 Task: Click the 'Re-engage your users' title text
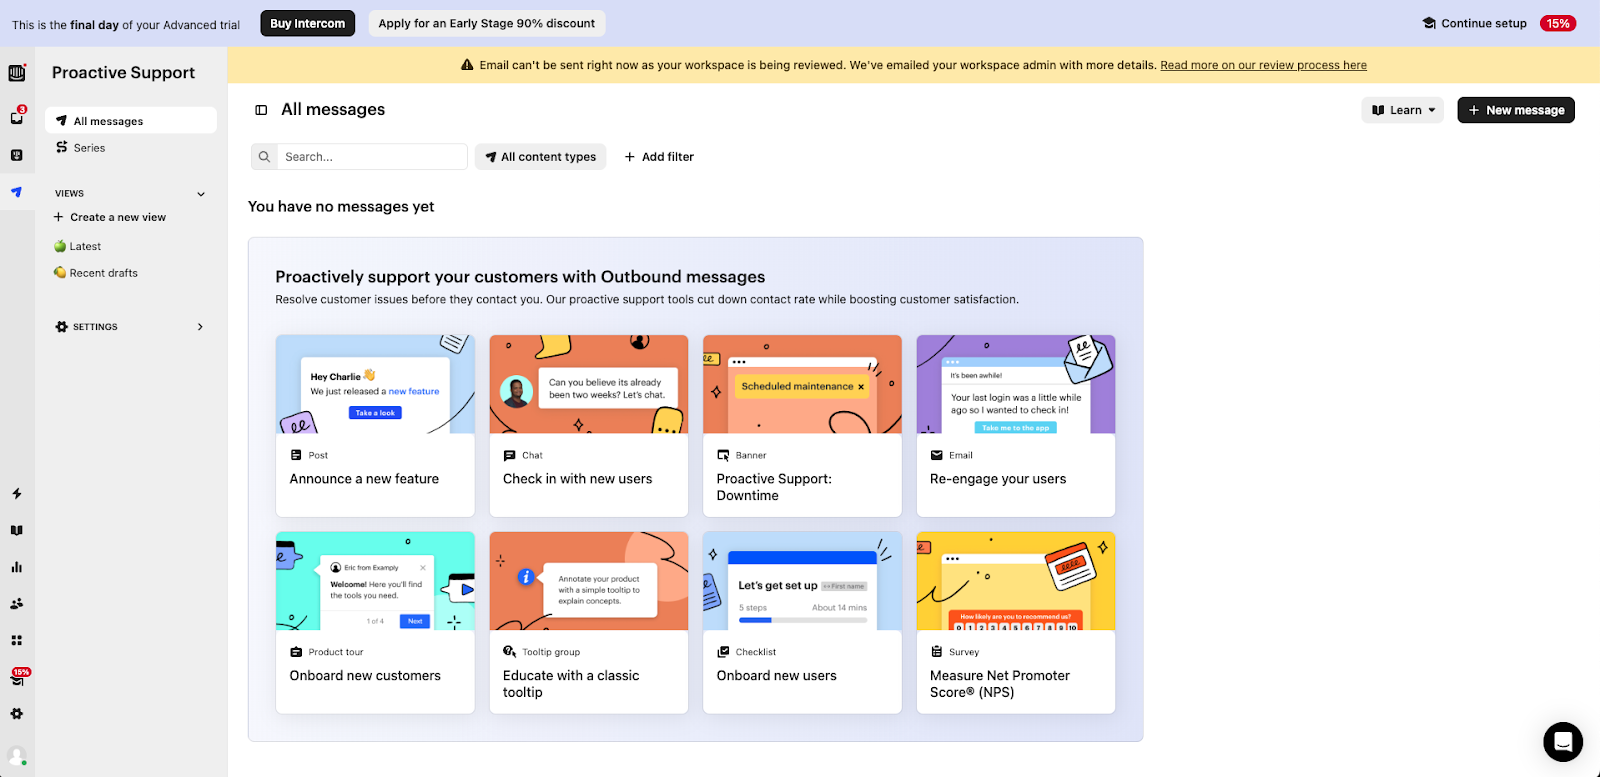[x=998, y=479]
